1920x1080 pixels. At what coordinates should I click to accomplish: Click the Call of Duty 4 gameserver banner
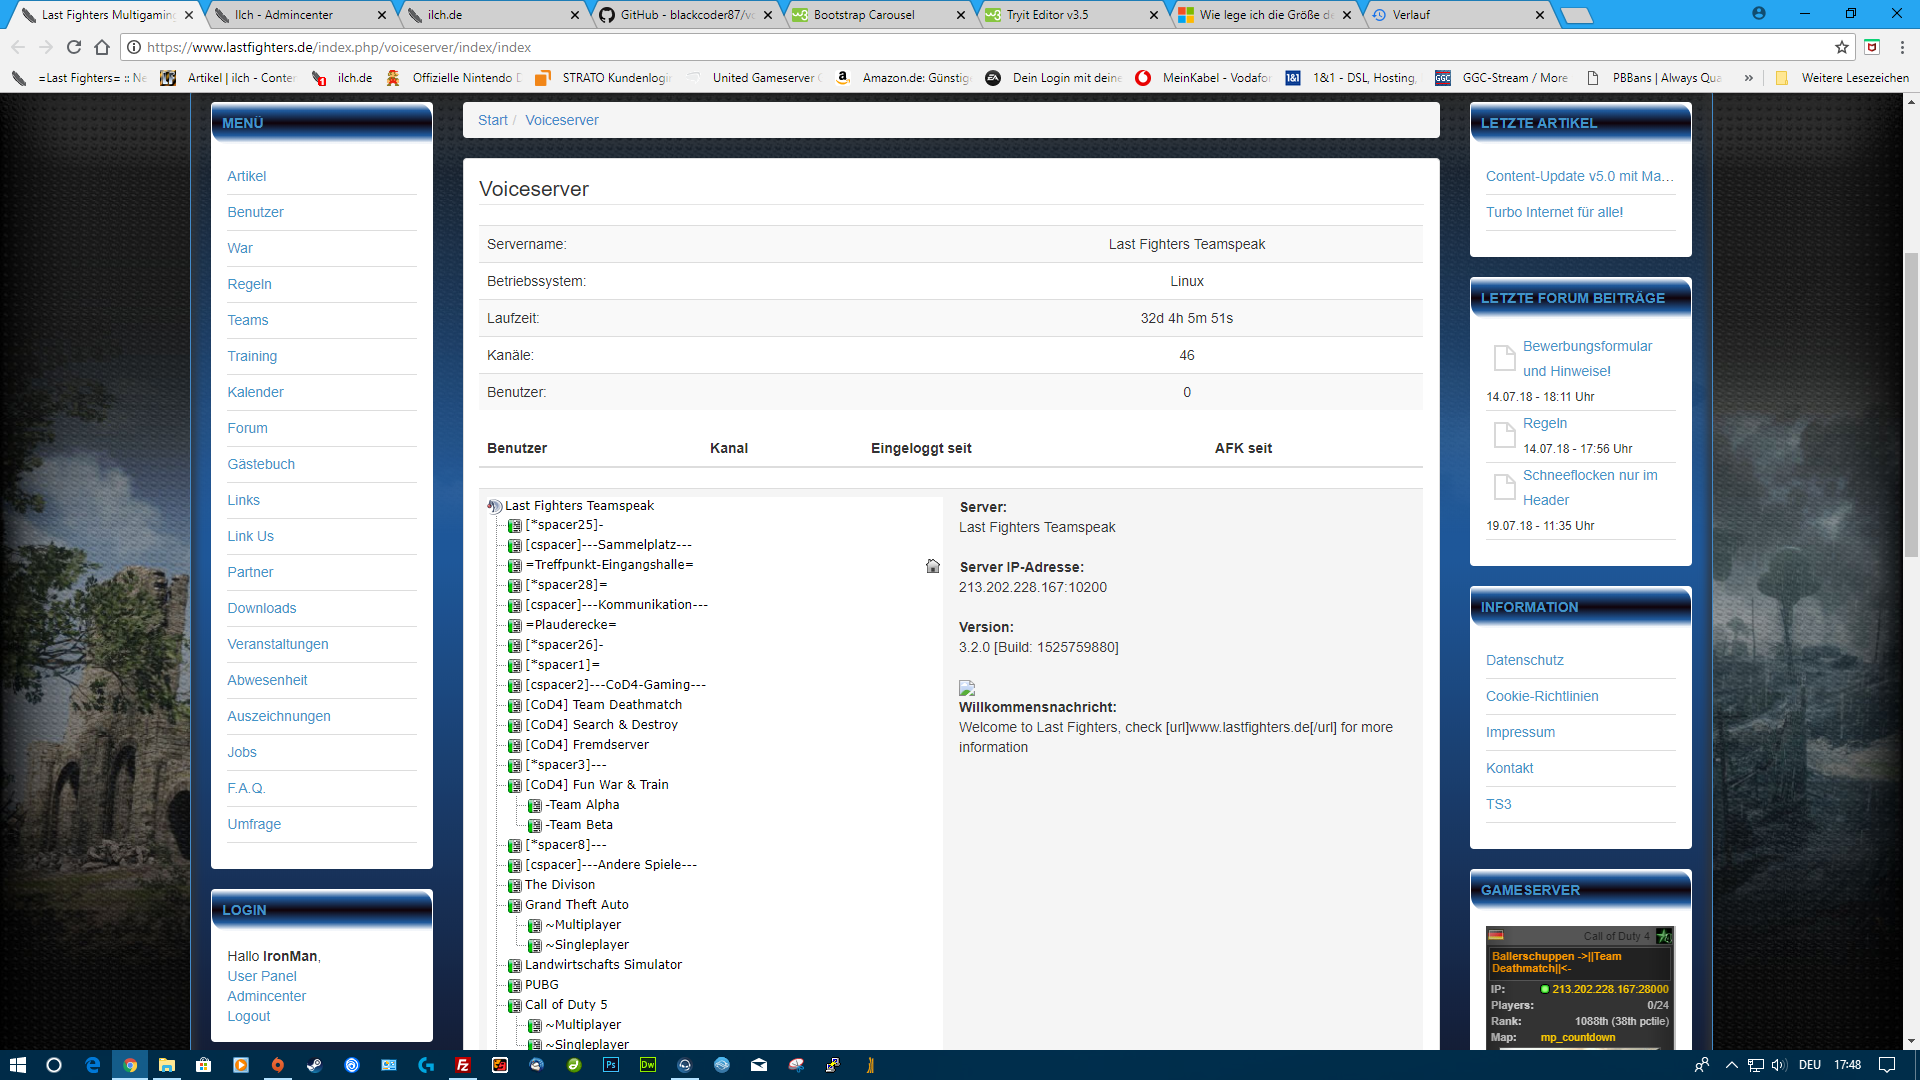[x=1579, y=987]
